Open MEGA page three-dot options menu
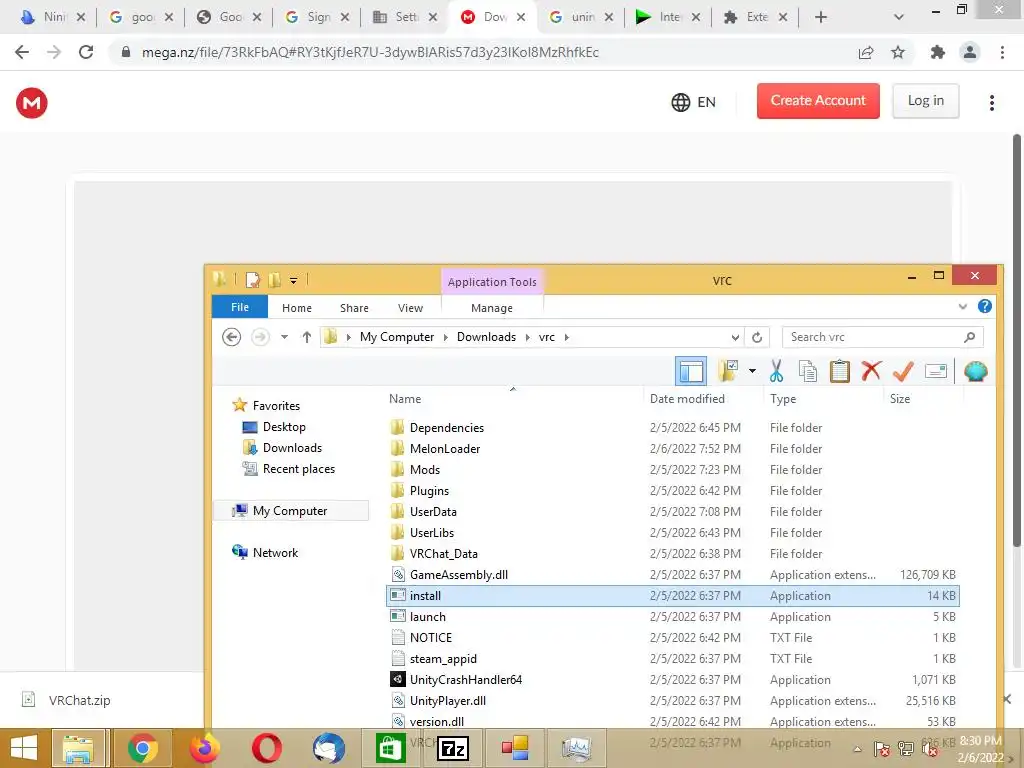 click(x=991, y=103)
